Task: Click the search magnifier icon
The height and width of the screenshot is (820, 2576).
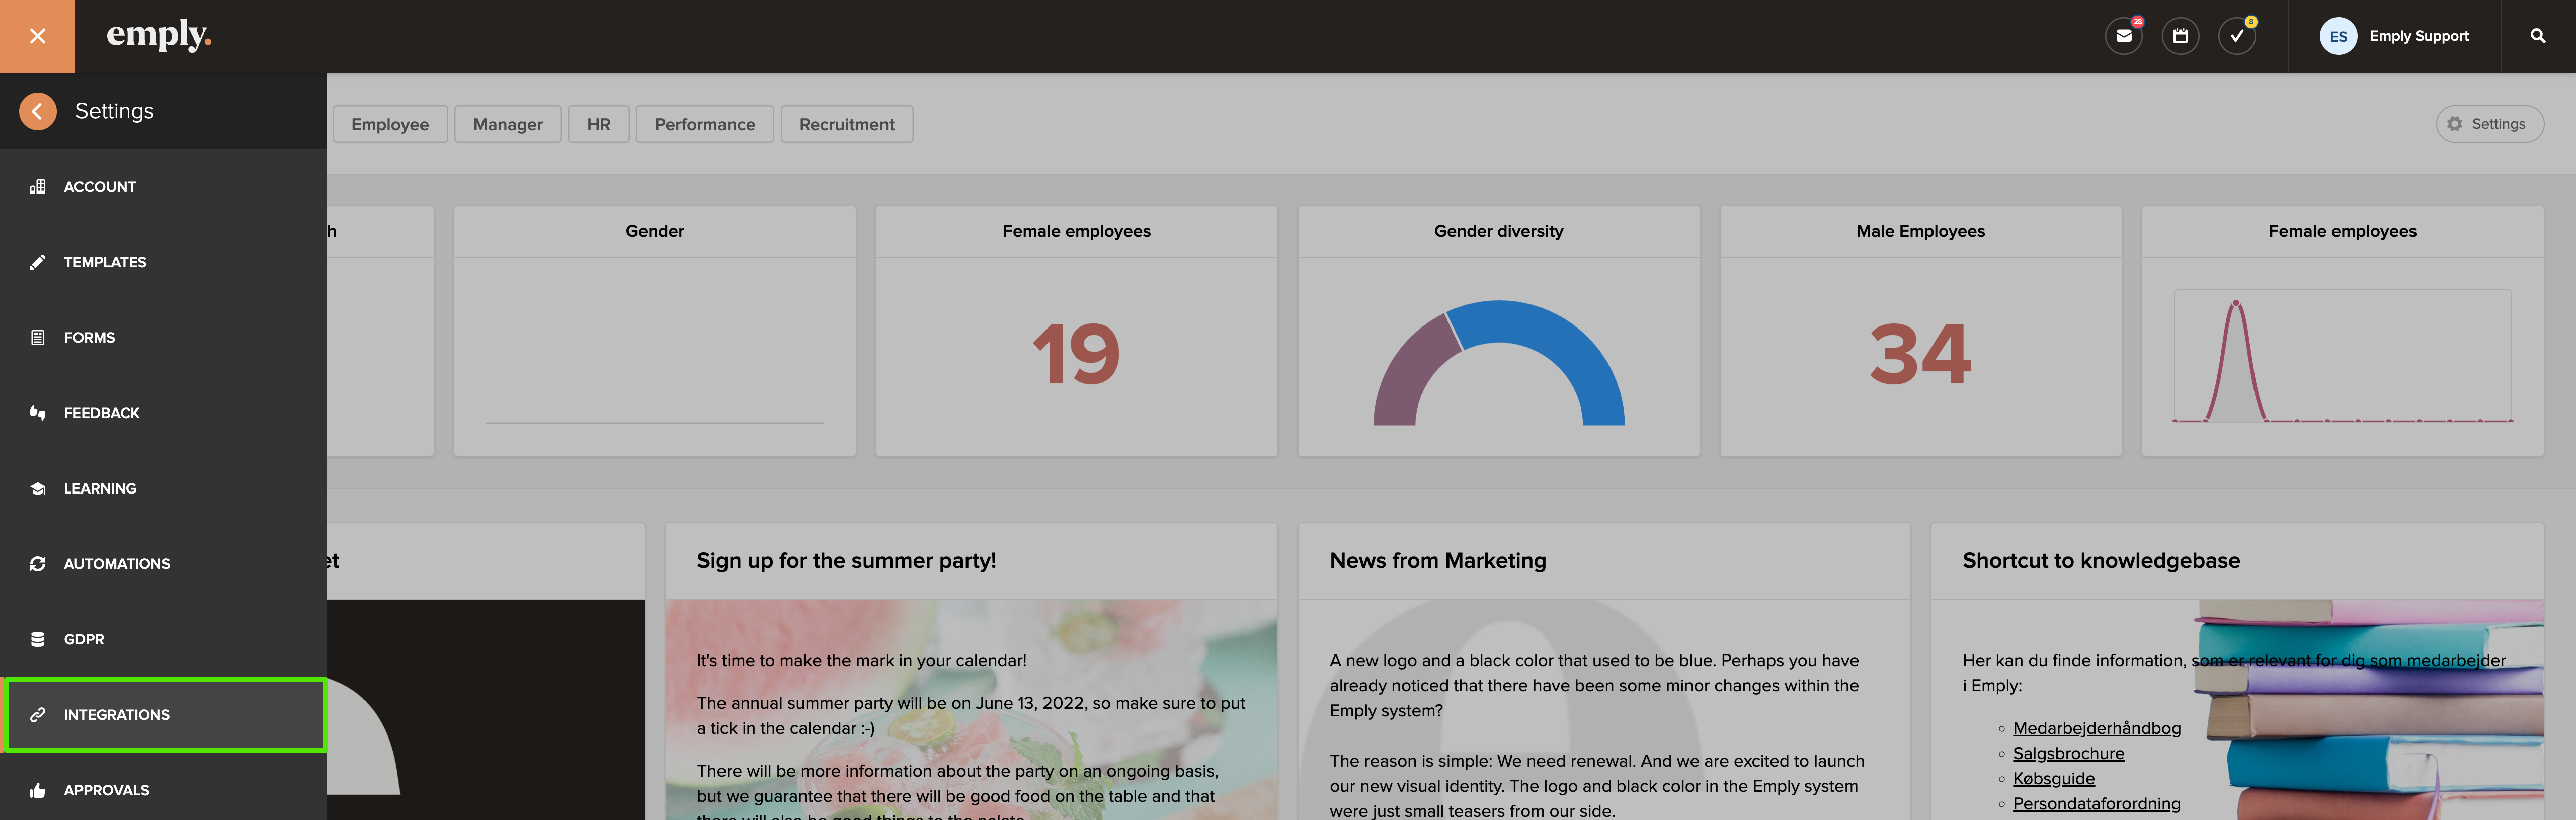Action: 2537,36
